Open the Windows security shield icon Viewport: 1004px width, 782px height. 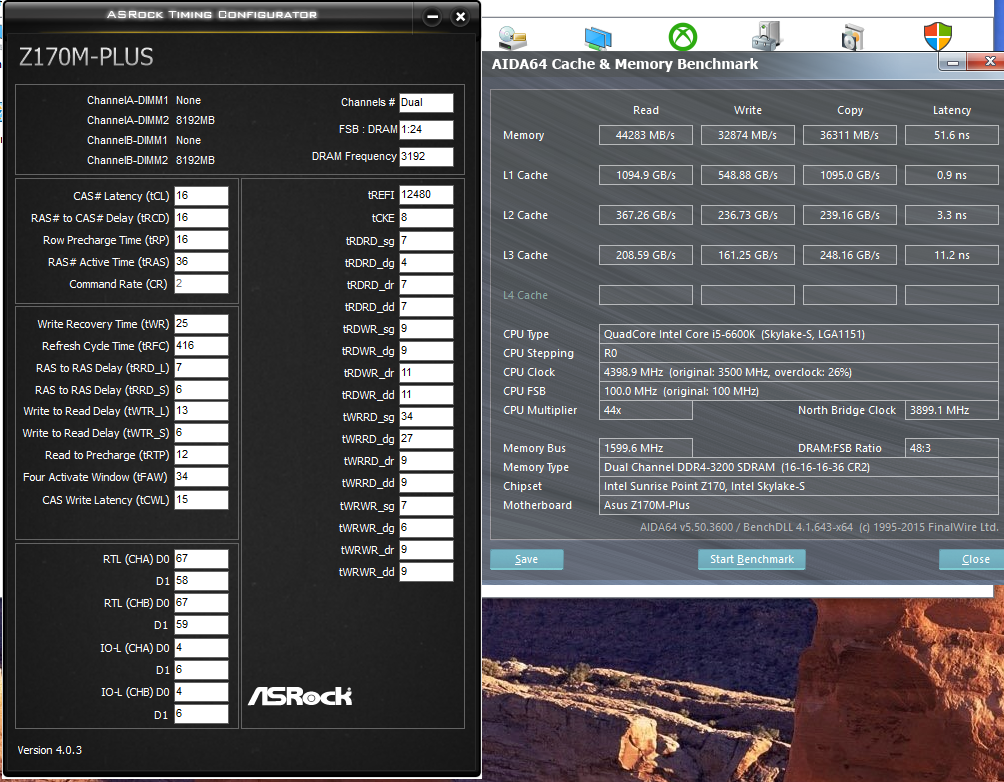[x=938, y=37]
